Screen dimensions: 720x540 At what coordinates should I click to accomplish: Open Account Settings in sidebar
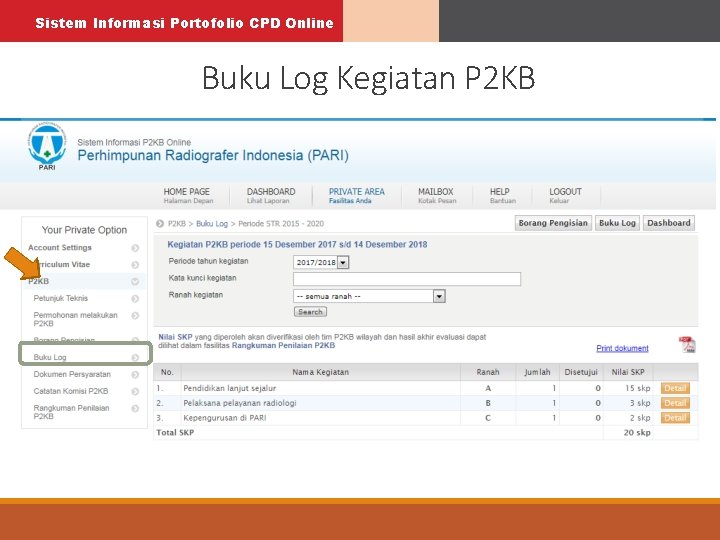point(60,248)
